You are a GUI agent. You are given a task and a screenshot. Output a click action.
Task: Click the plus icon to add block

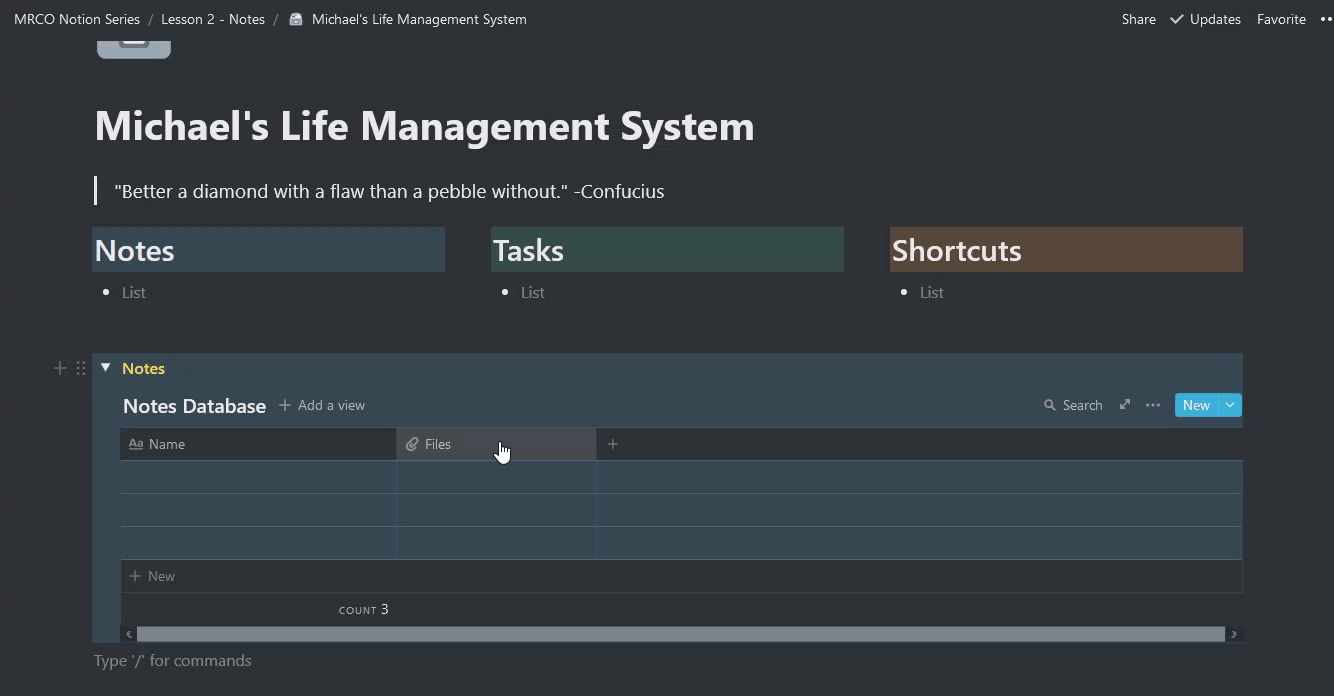pyautogui.click(x=60, y=368)
